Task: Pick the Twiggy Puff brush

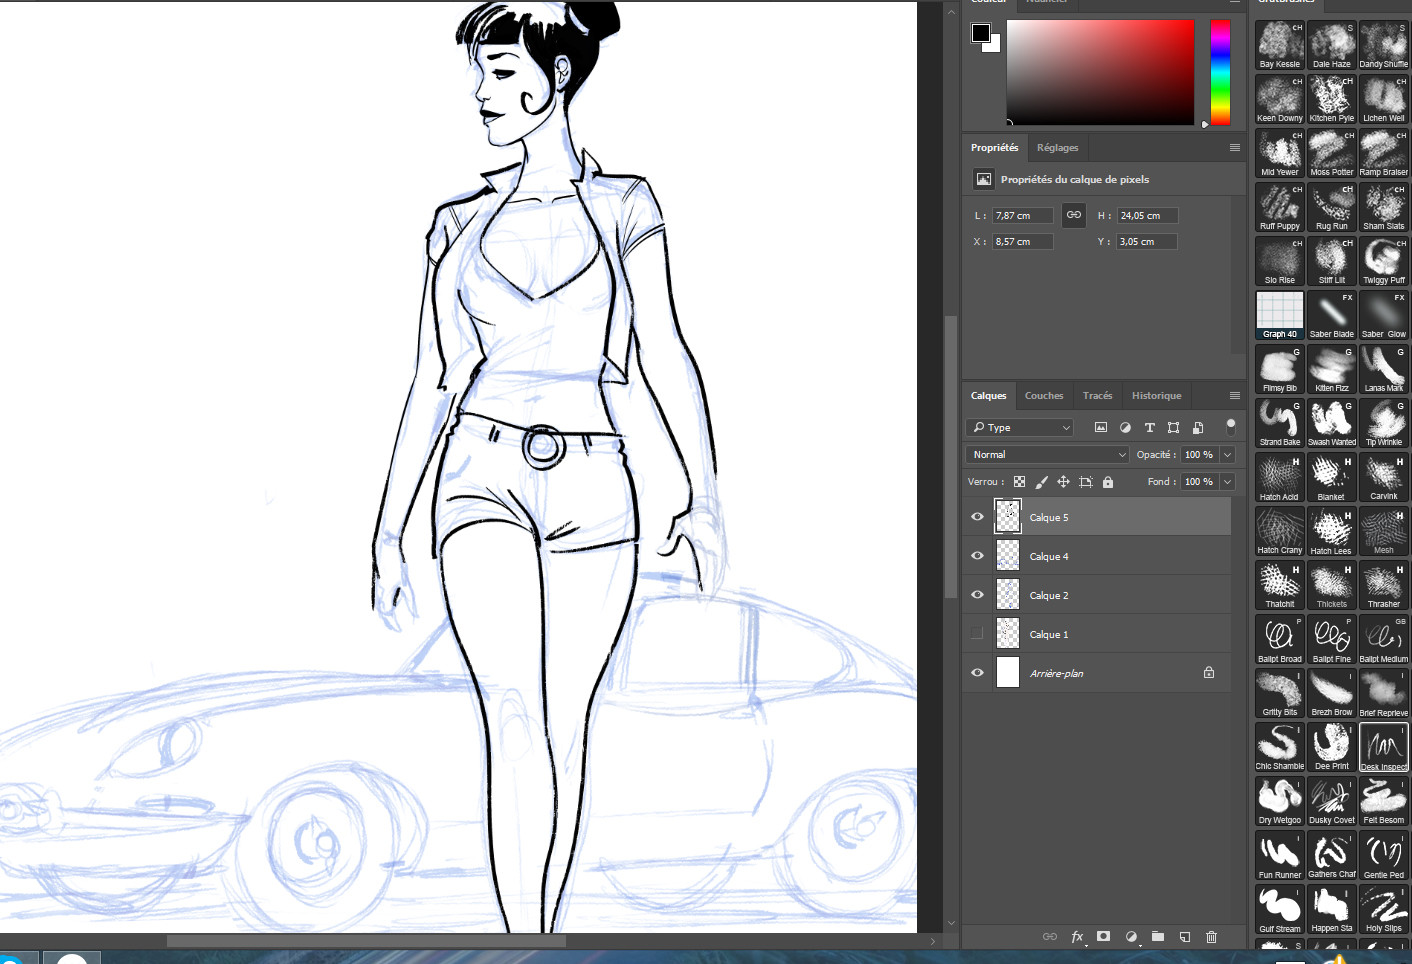Action: (1384, 262)
